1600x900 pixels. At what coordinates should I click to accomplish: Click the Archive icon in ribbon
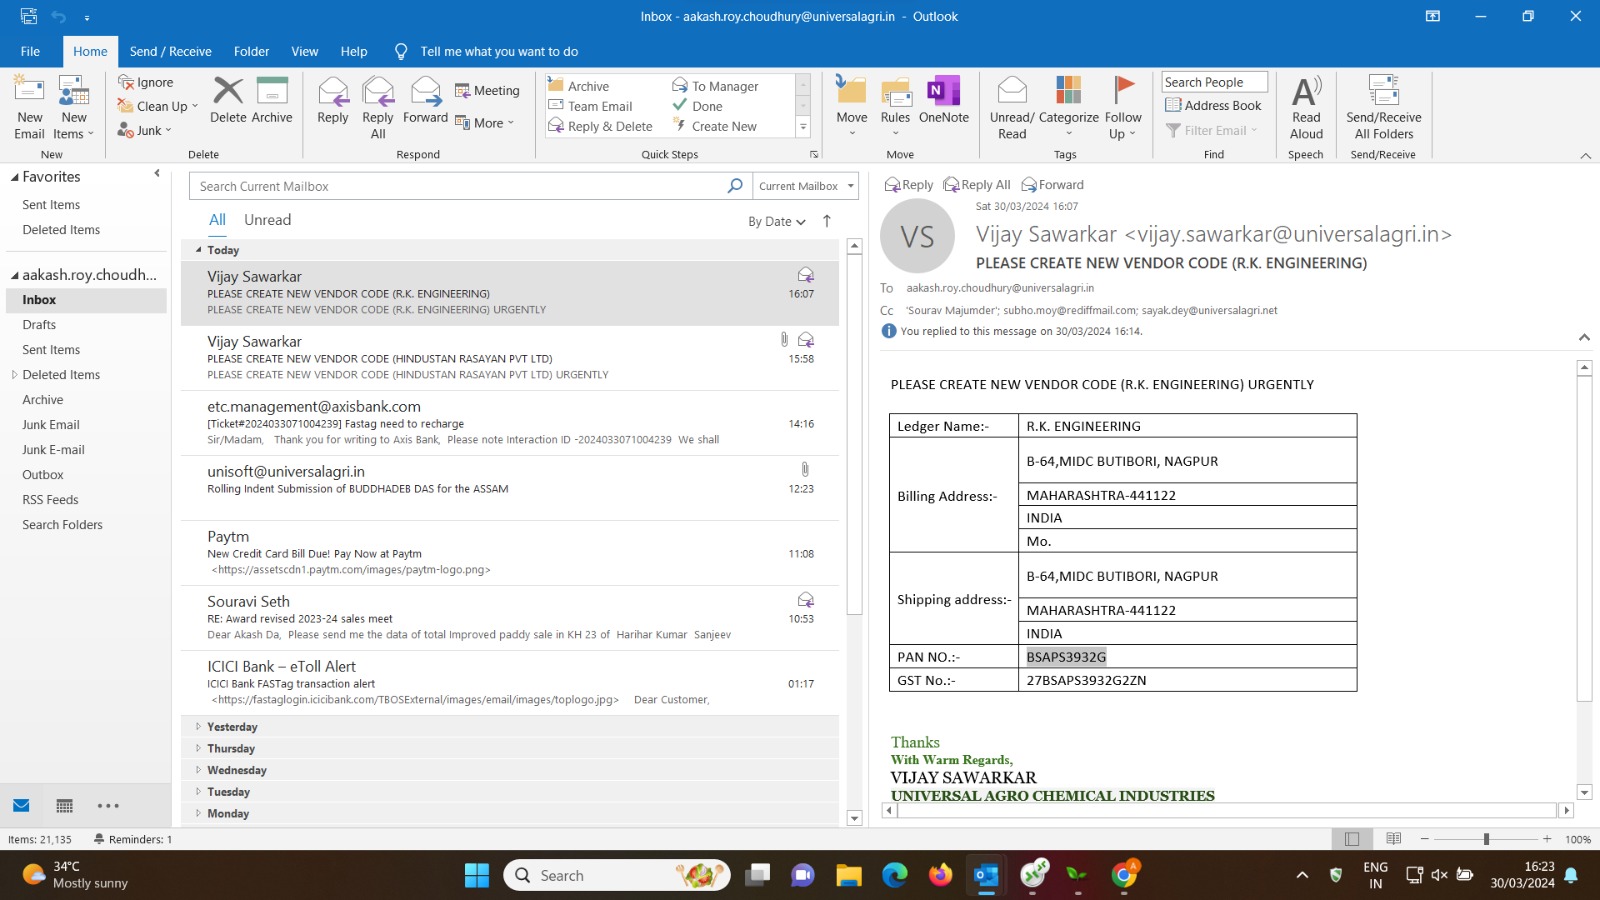(x=272, y=101)
